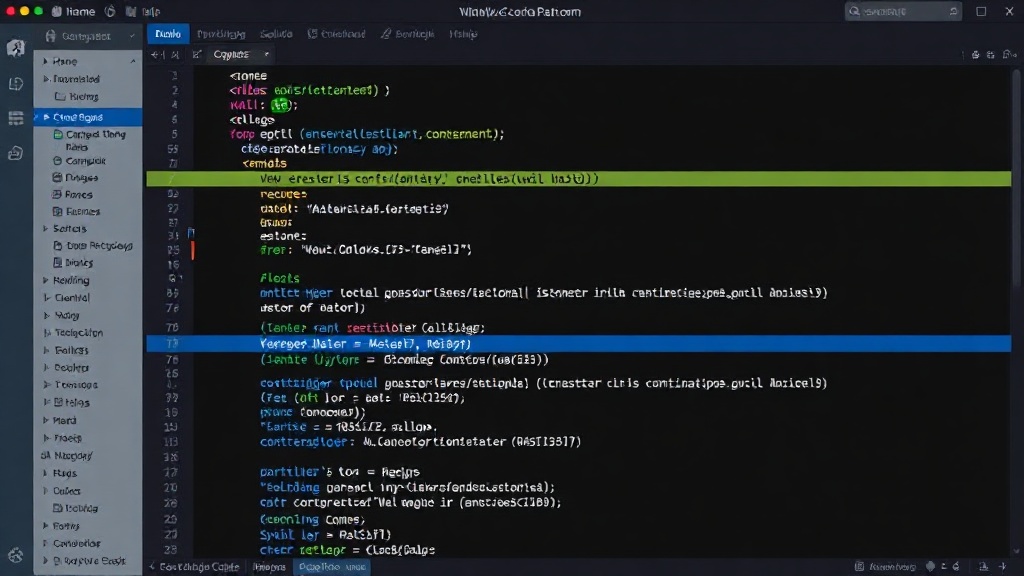Screen dimensions: 1024x576
Task: Click the macOS green fullscreen dot
Action: click(38, 11)
